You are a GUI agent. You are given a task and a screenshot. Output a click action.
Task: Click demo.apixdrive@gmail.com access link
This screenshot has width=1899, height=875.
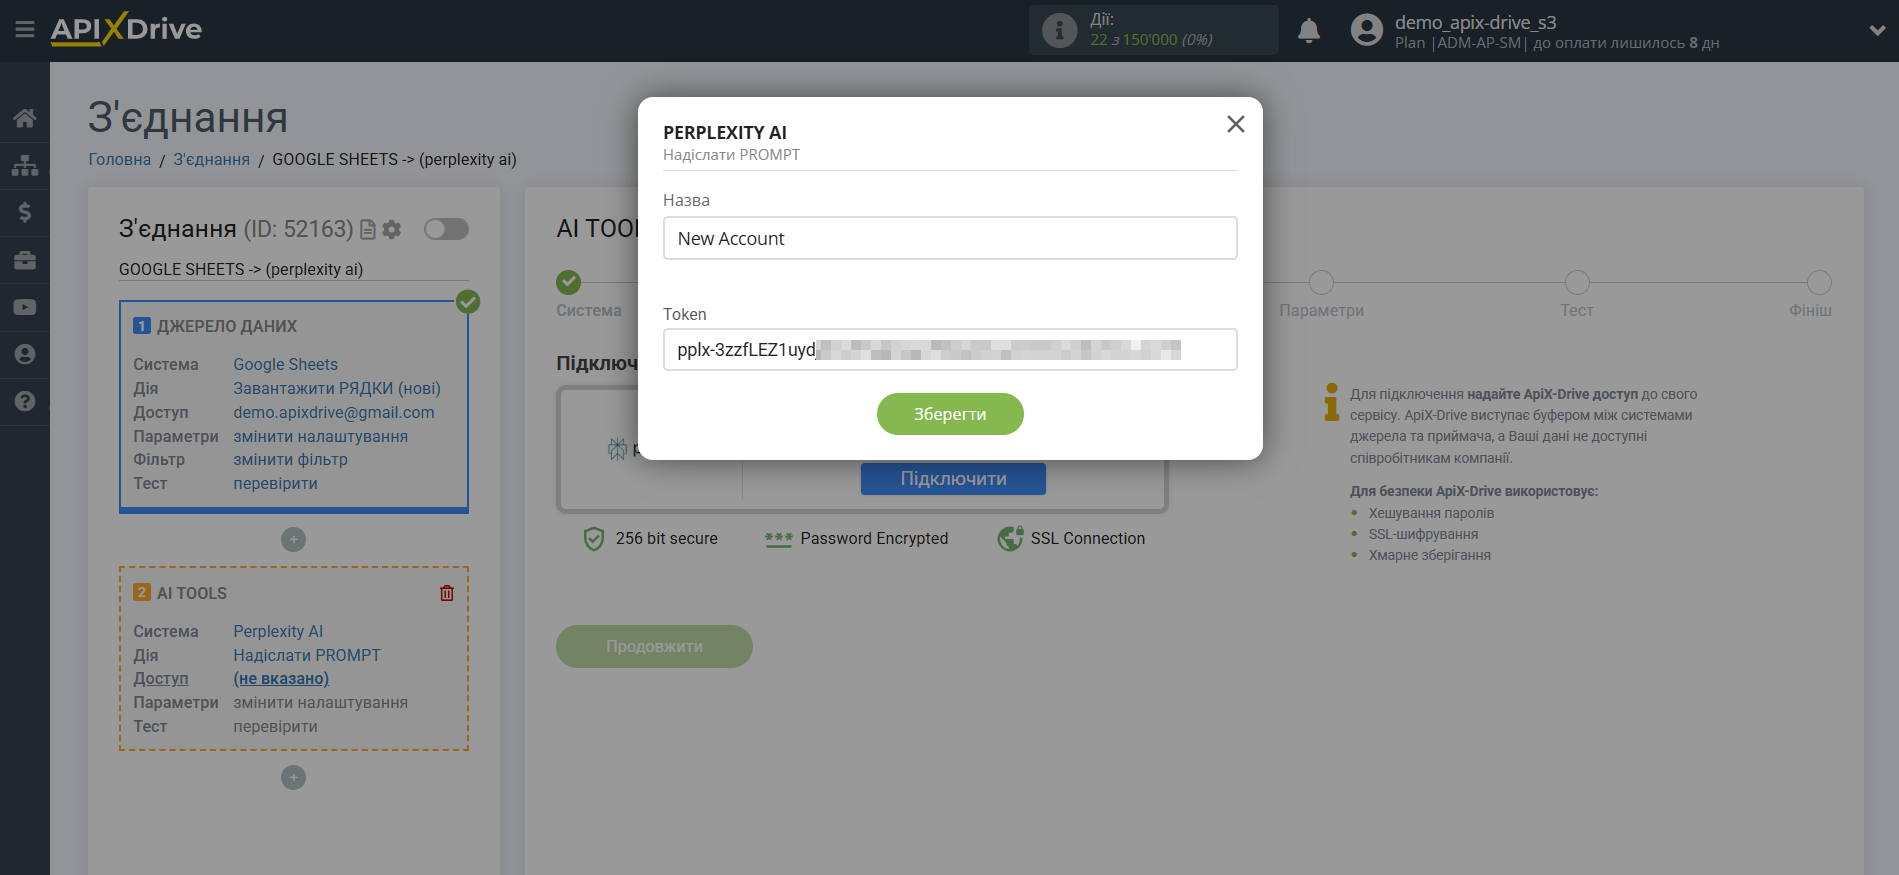coord(334,412)
